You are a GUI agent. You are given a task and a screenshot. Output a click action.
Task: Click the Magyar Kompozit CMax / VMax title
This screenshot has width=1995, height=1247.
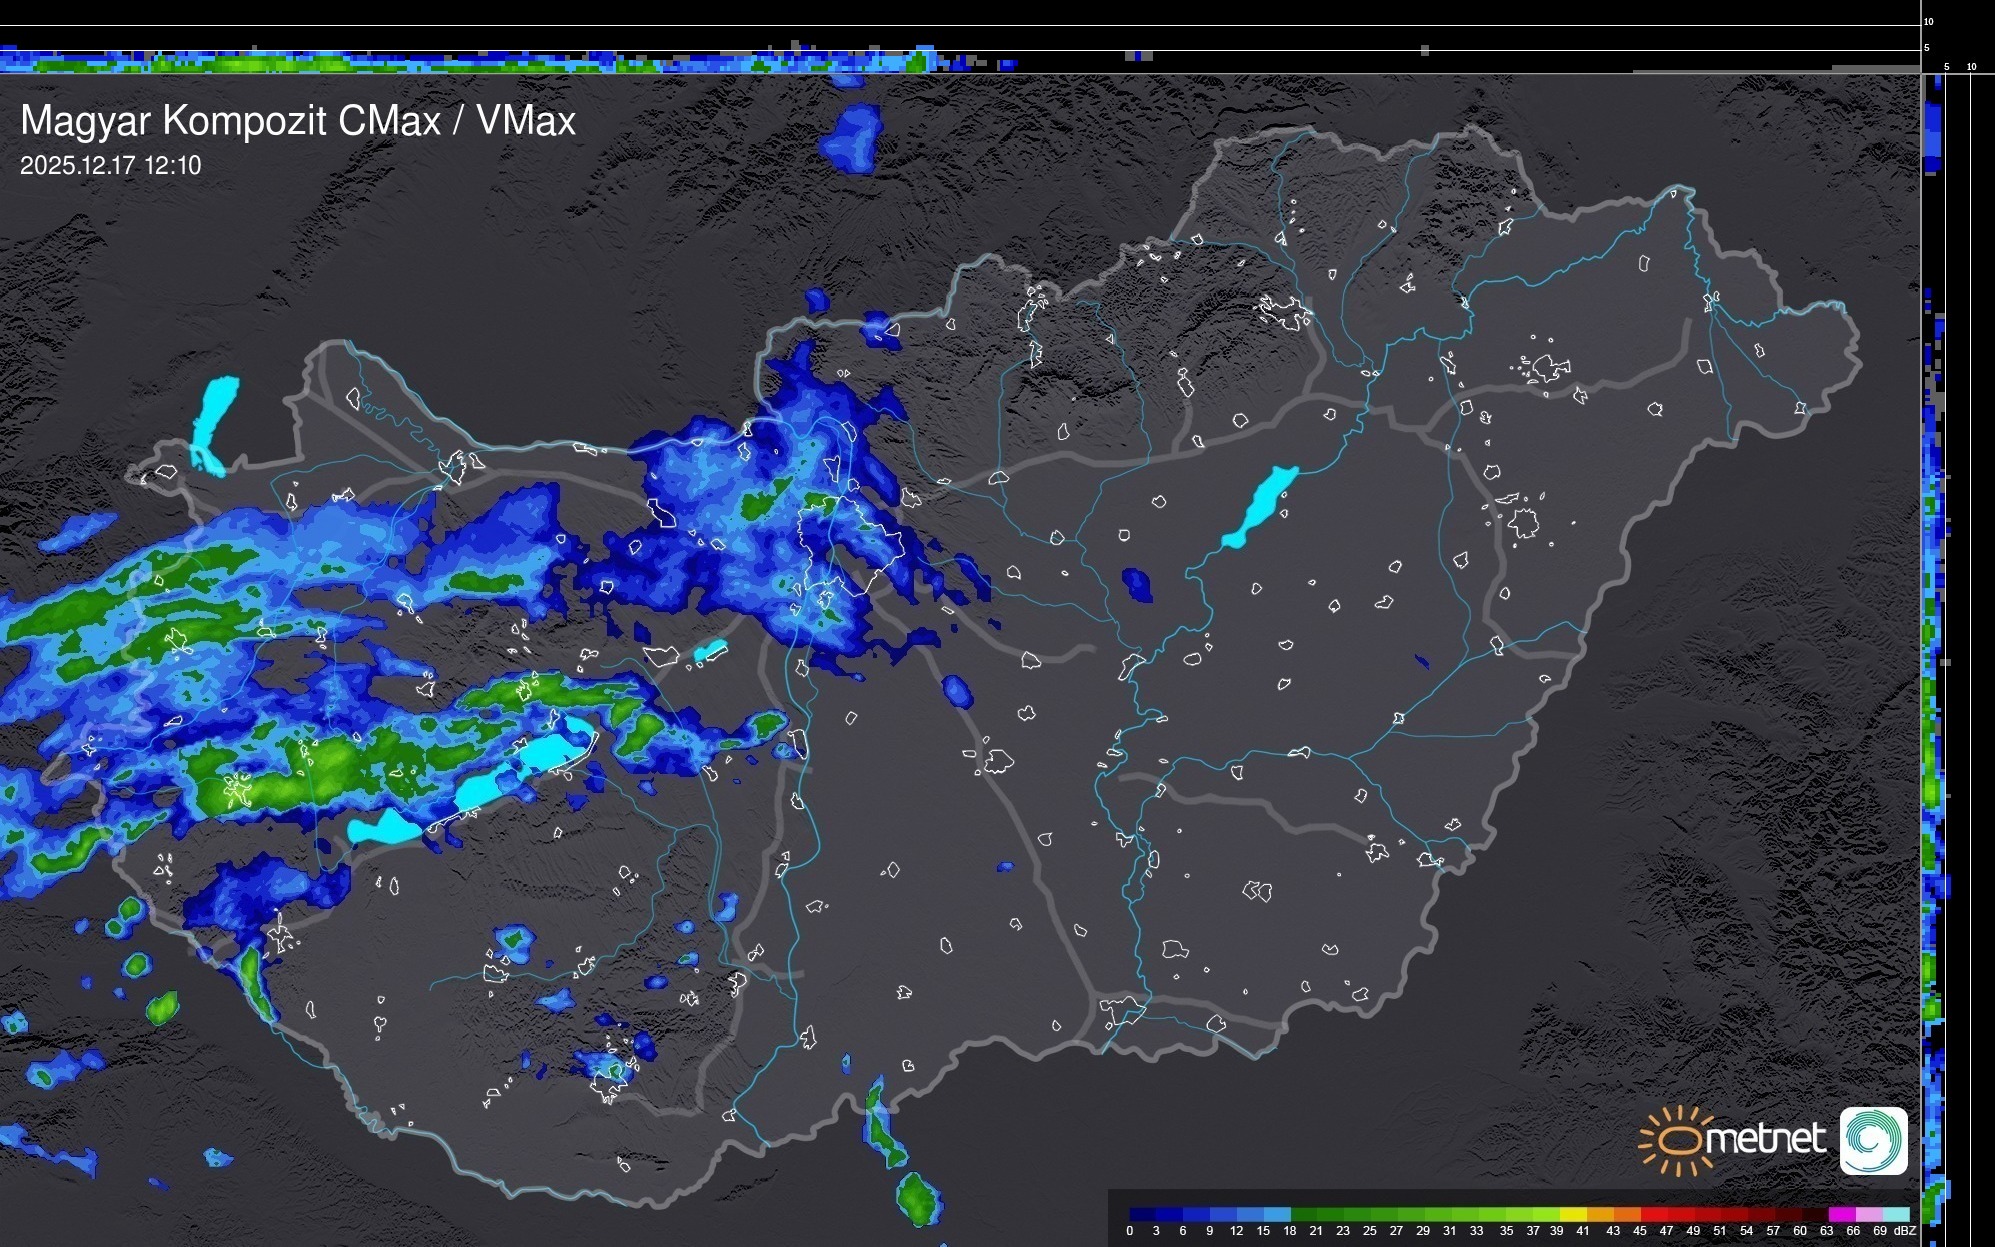(298, 121)
